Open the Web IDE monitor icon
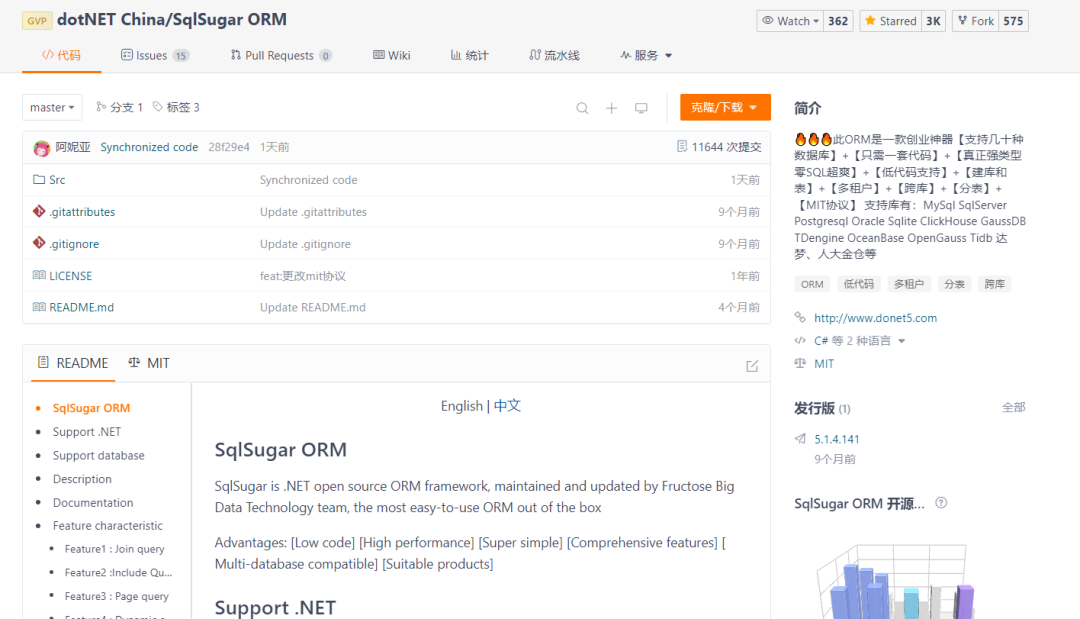 [641, 107]
